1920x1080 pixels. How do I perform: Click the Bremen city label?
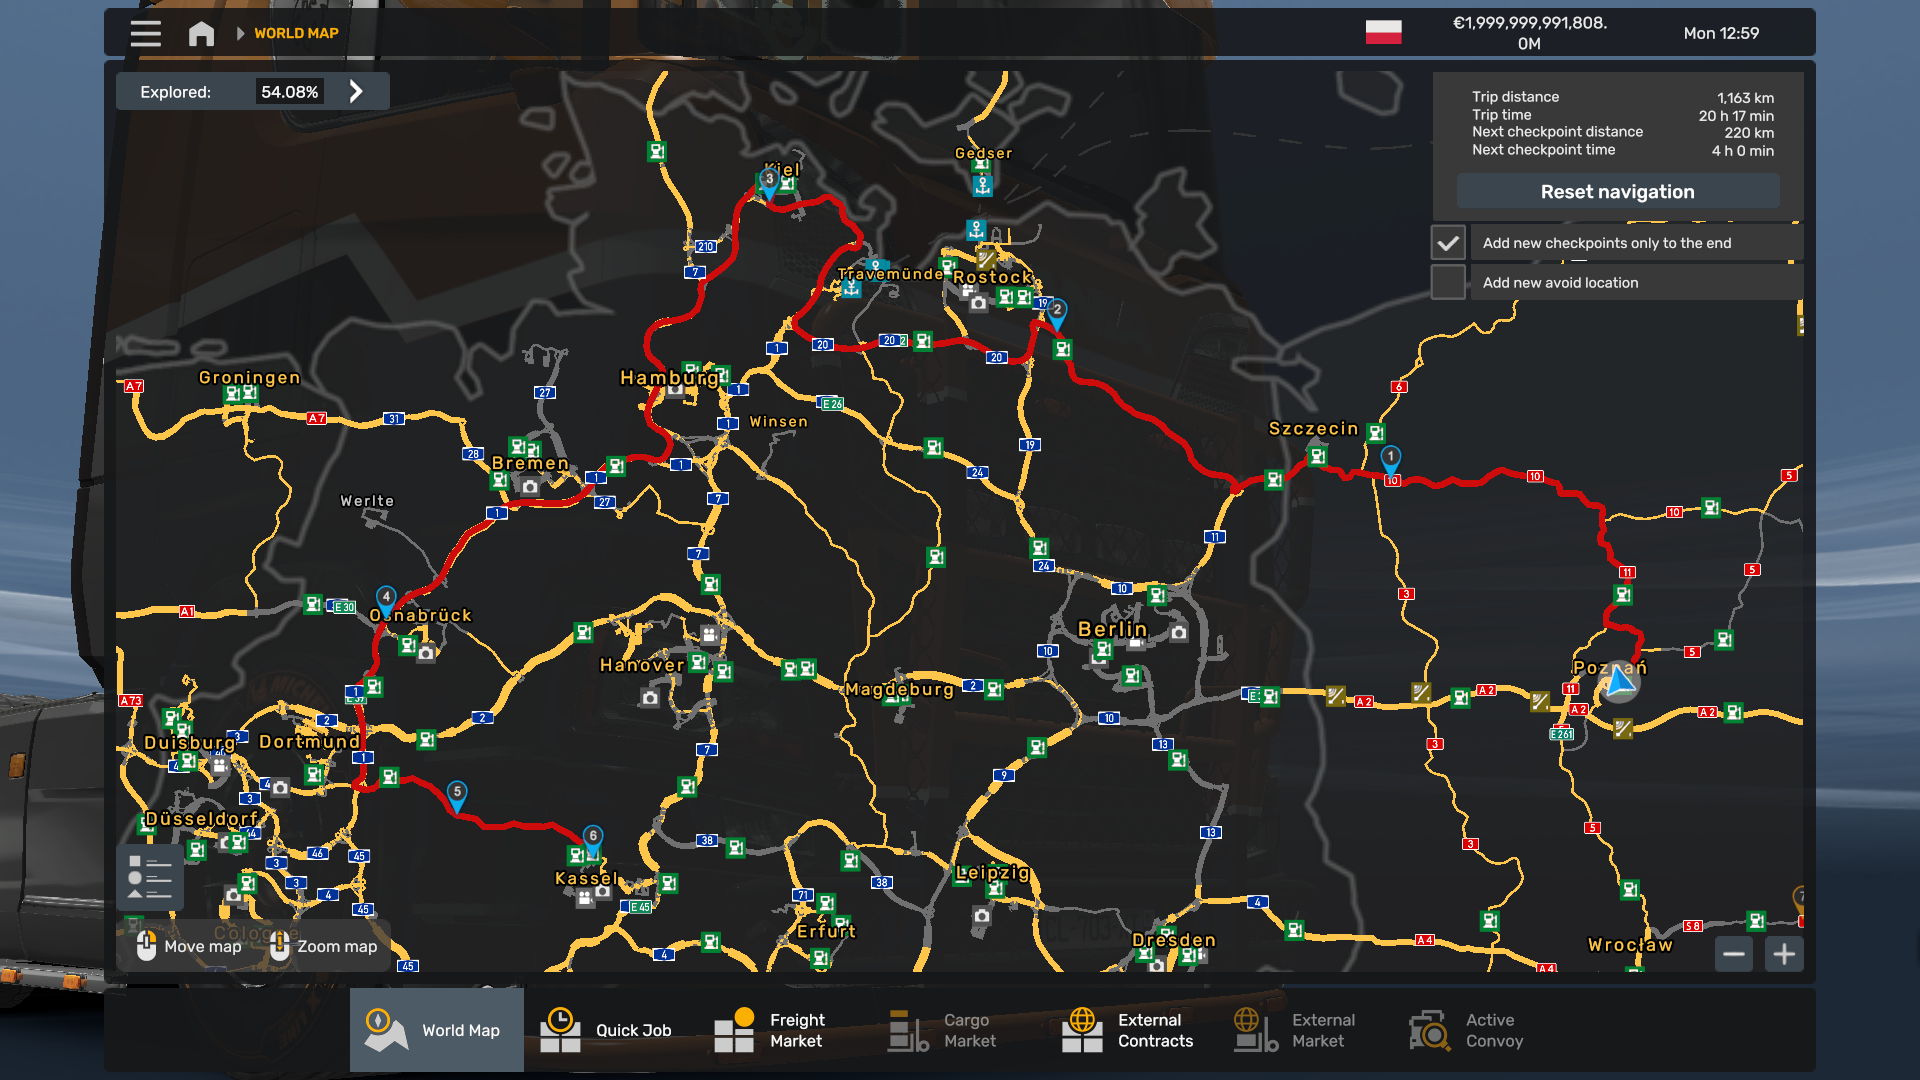tap(530, 463)
